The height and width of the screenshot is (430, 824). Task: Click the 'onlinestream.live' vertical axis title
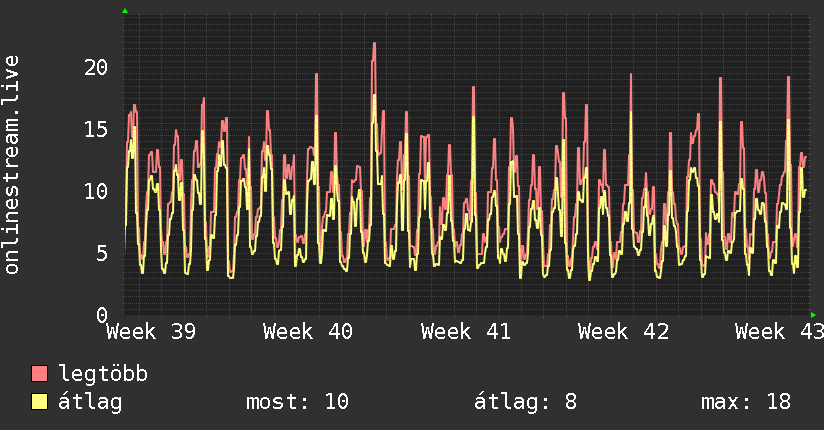coord(12,165)
